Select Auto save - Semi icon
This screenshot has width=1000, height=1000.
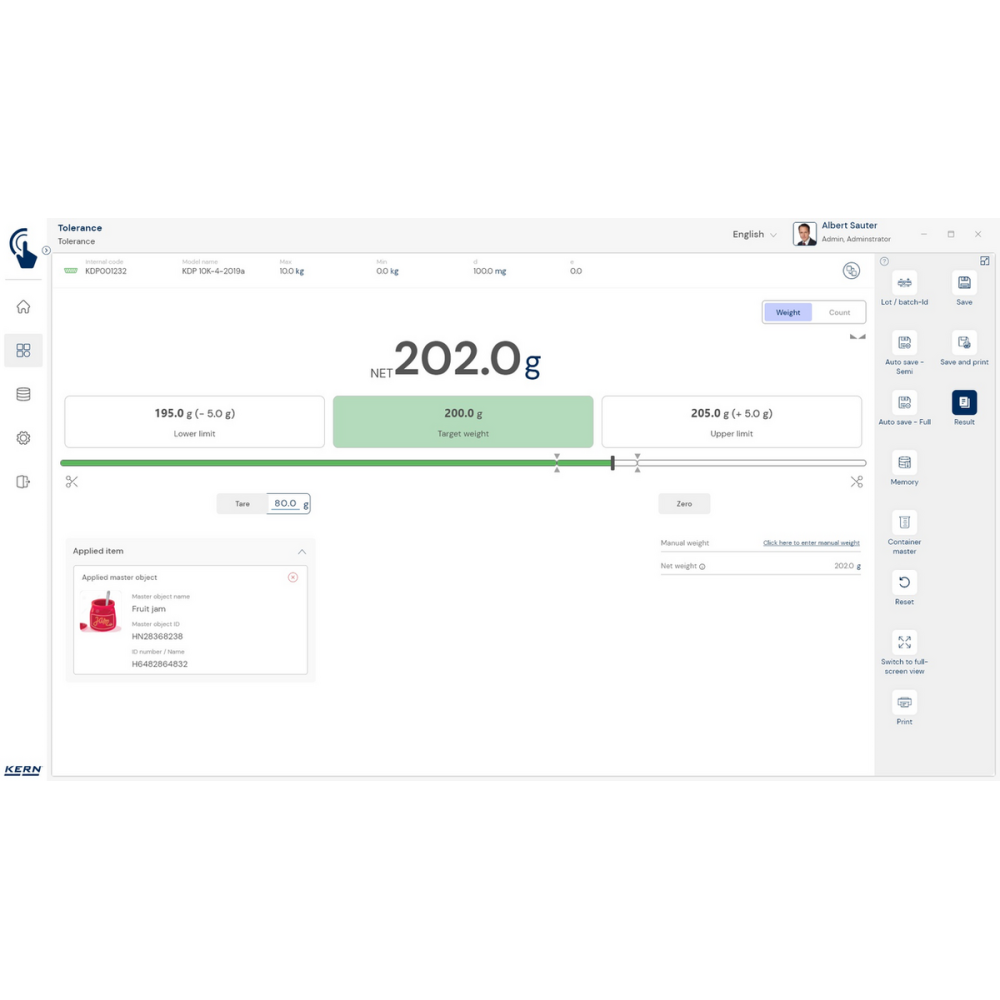tap(904, 343)
